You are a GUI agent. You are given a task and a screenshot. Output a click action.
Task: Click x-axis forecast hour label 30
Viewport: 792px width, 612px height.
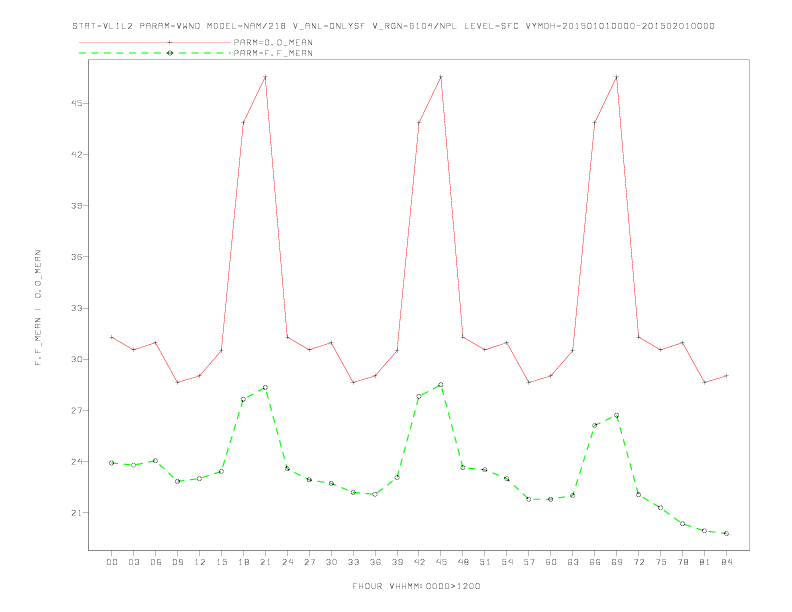[x=331, y=562]
